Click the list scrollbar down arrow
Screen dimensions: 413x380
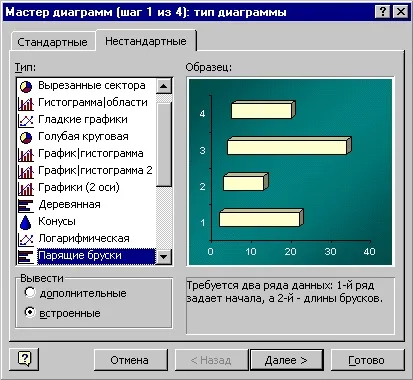164,257
